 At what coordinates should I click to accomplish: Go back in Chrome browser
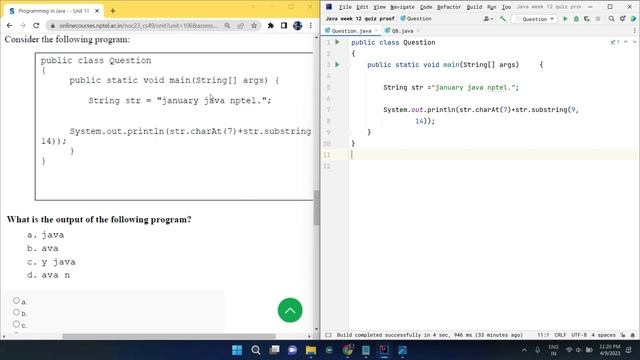9,25
